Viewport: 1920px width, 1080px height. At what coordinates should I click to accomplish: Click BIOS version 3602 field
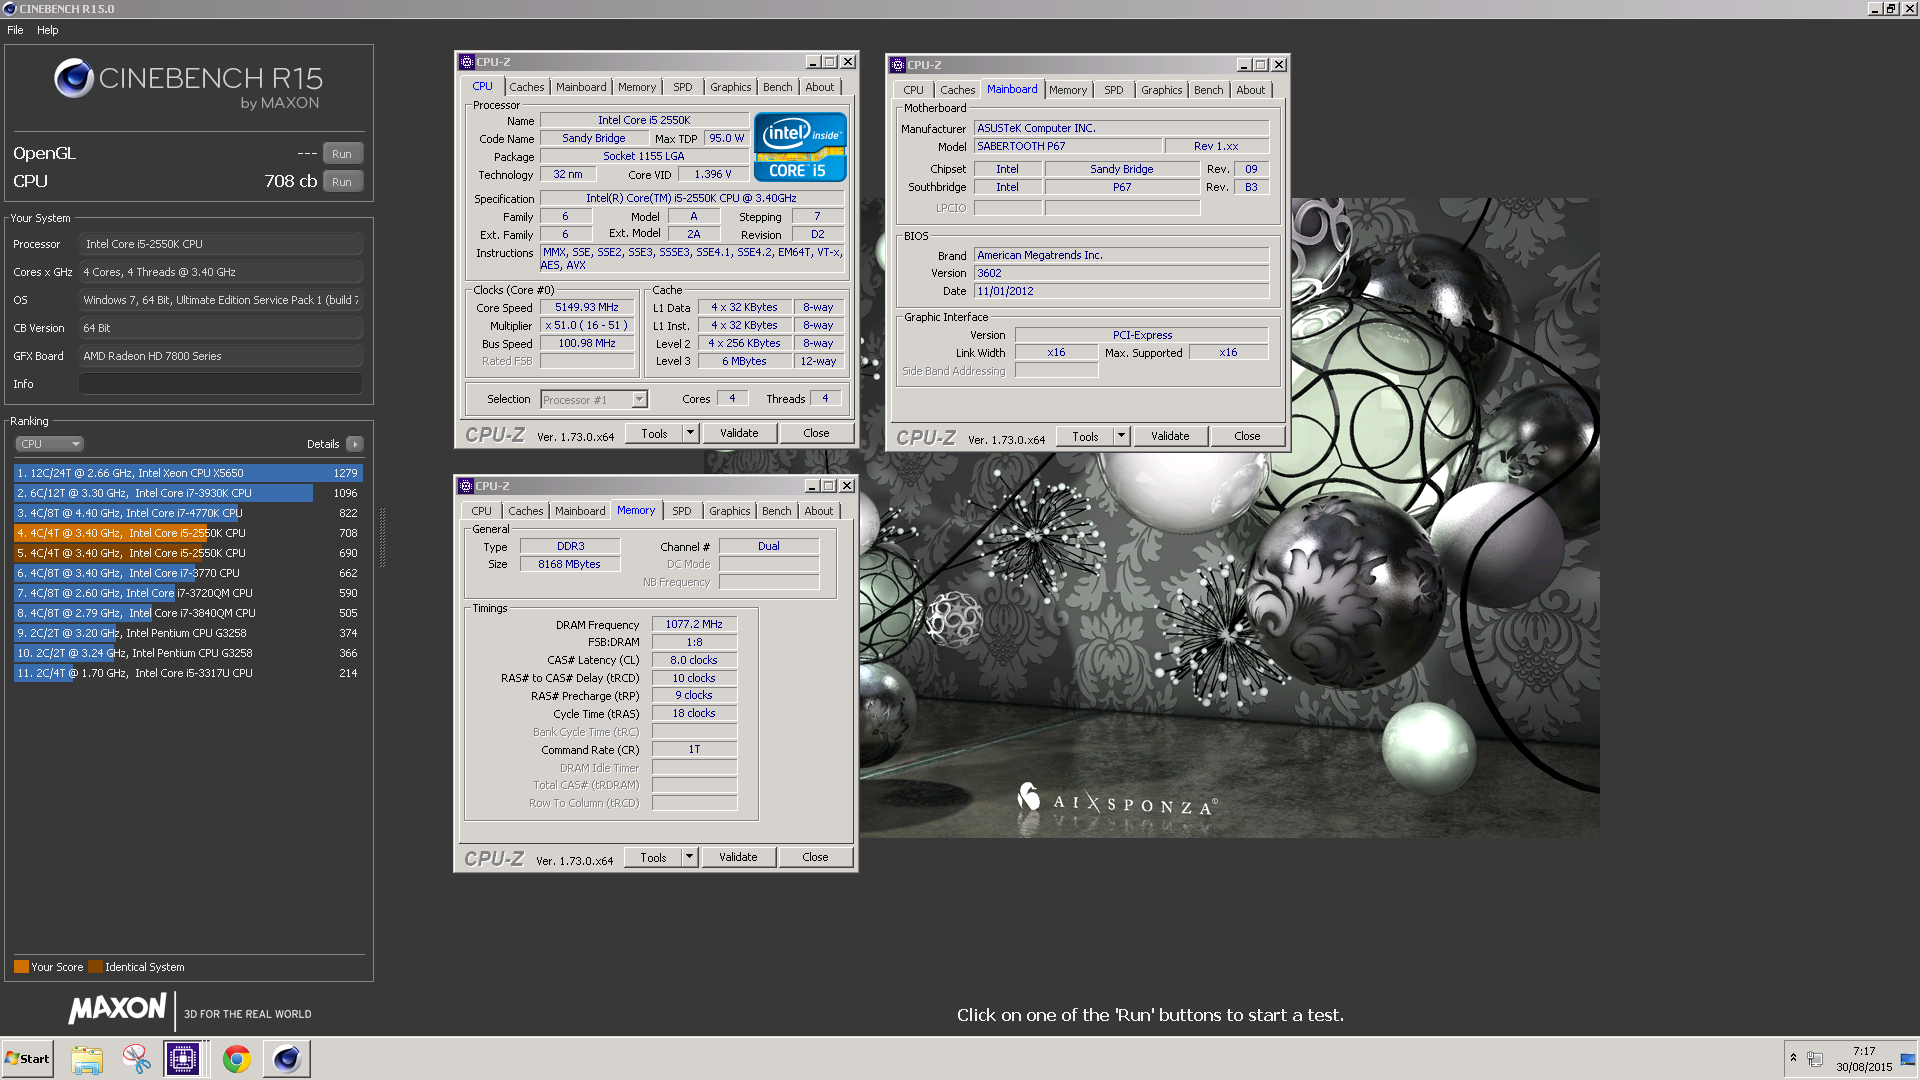point(1121,273)
